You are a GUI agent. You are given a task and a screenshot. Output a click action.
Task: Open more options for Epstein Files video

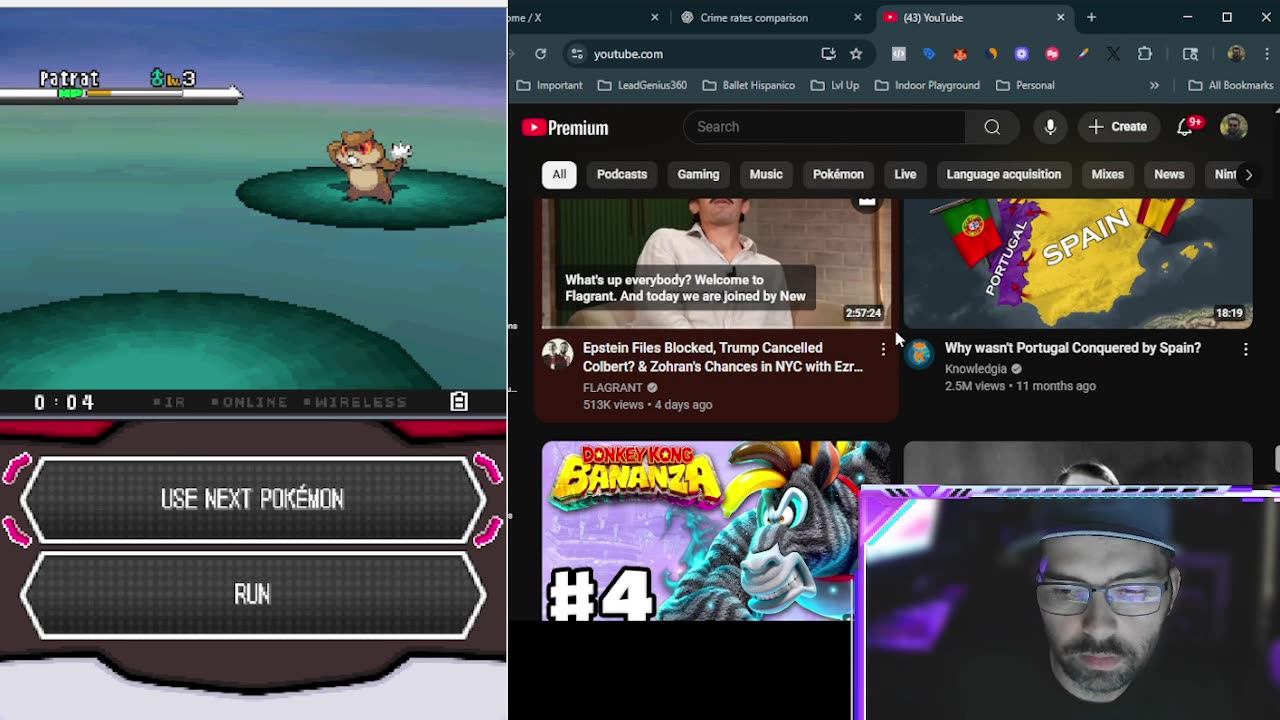click(x=883, y=349)
